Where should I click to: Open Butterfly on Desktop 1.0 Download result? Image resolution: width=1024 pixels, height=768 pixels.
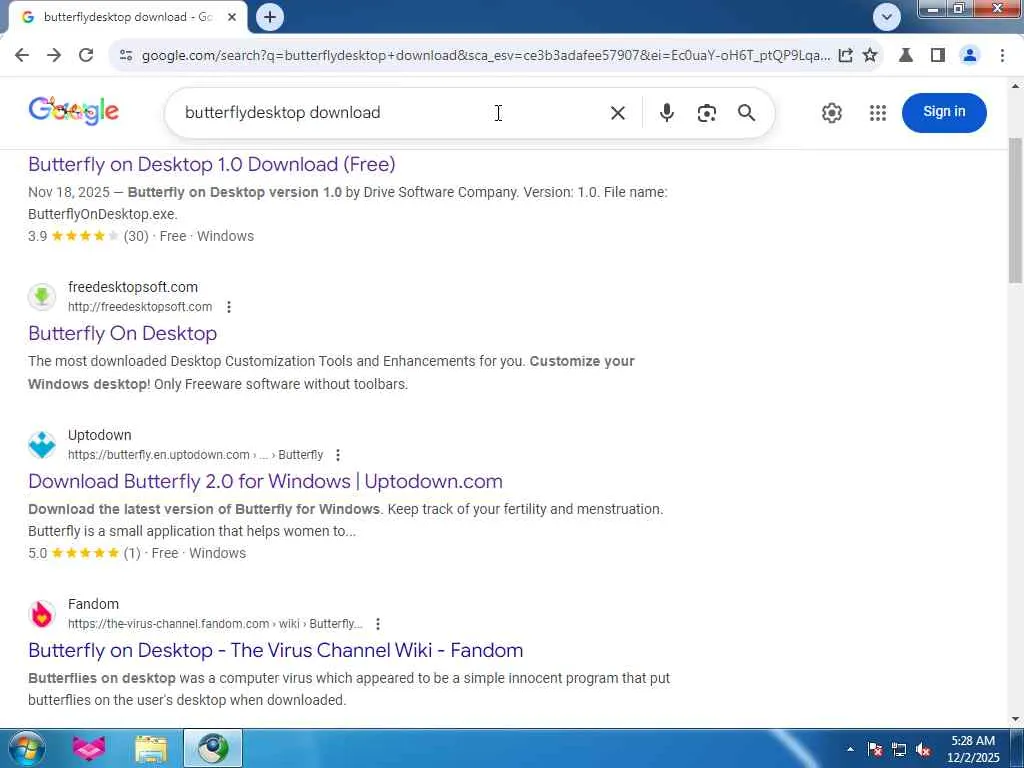[212, 165]
